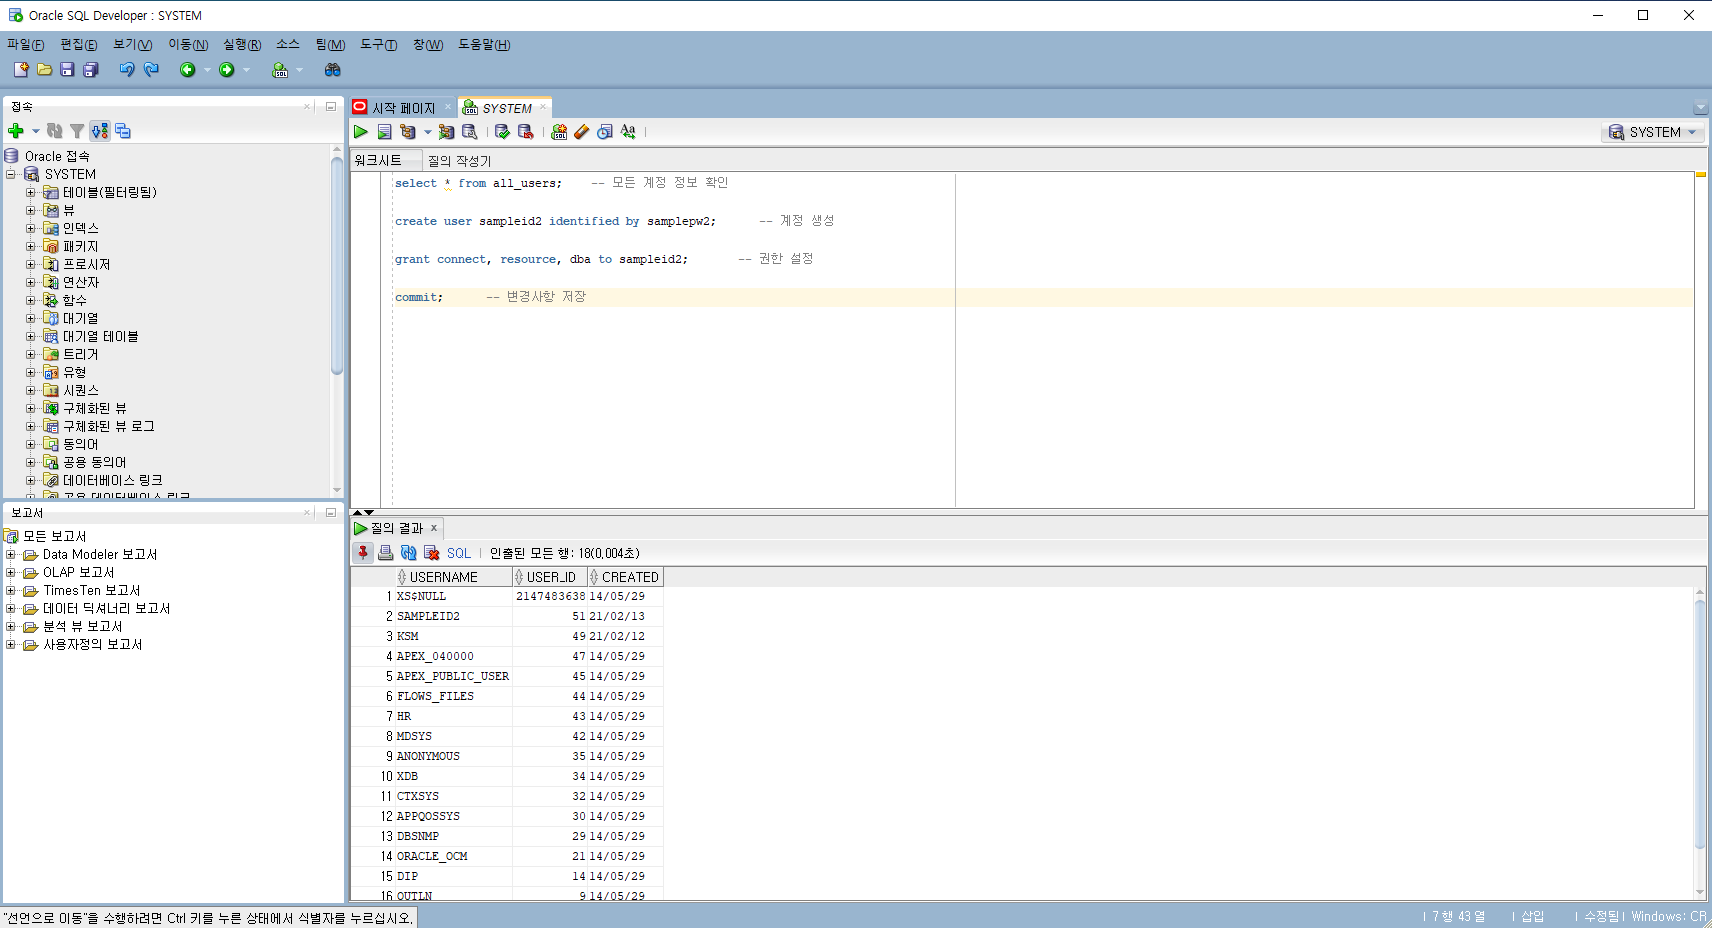Screen dimensions: 1712x928
Task: Click the Explain Plan icon
Action: pos(407,132)
